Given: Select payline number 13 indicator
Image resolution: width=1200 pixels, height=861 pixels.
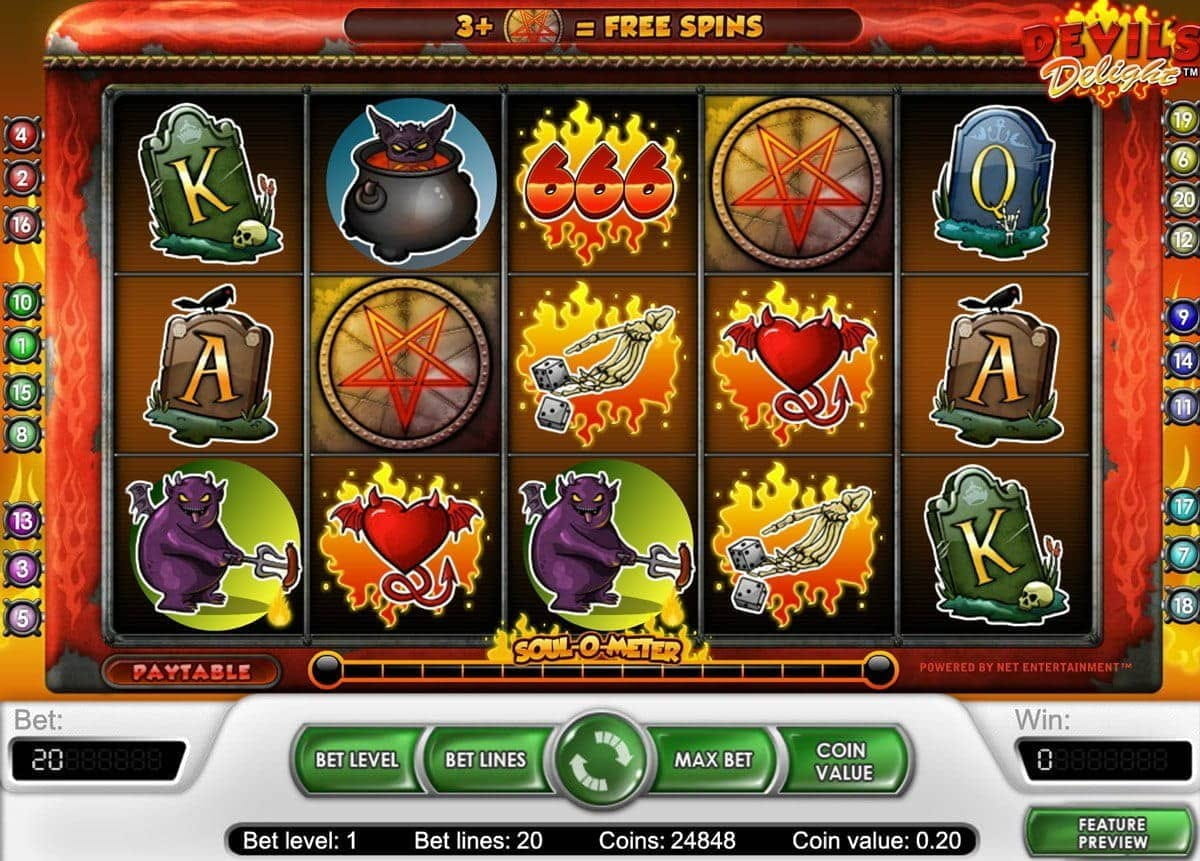Looking at the screenshot, I should click(x=22, y=520).
